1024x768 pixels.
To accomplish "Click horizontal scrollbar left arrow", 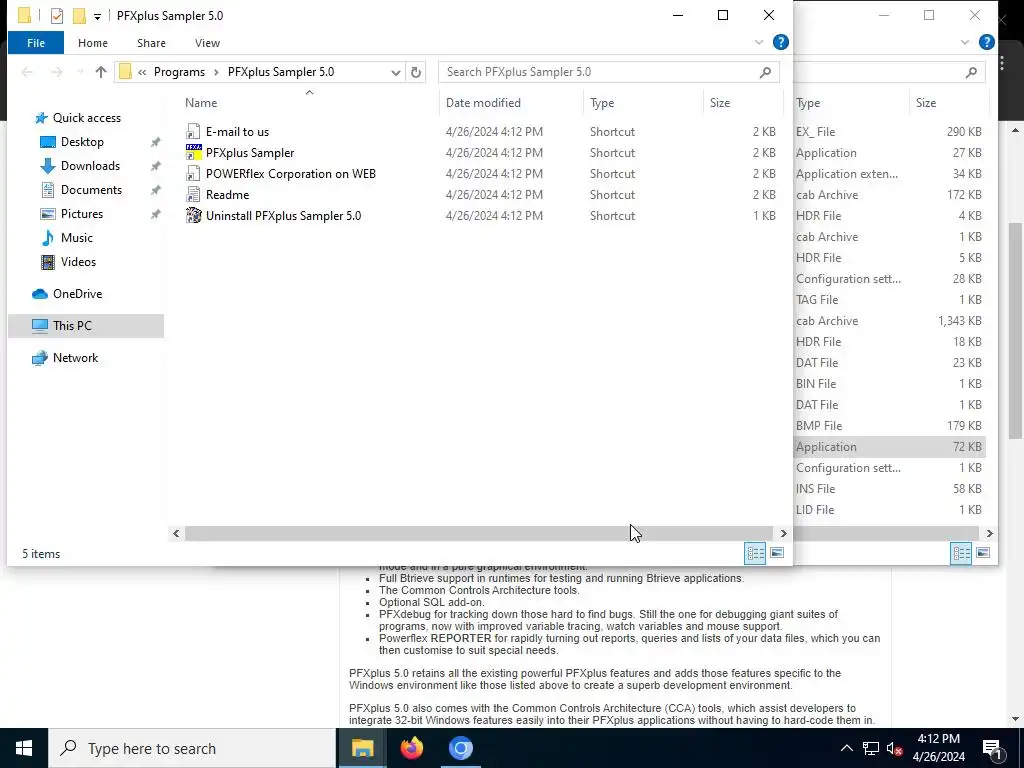I will pos(176,534).
